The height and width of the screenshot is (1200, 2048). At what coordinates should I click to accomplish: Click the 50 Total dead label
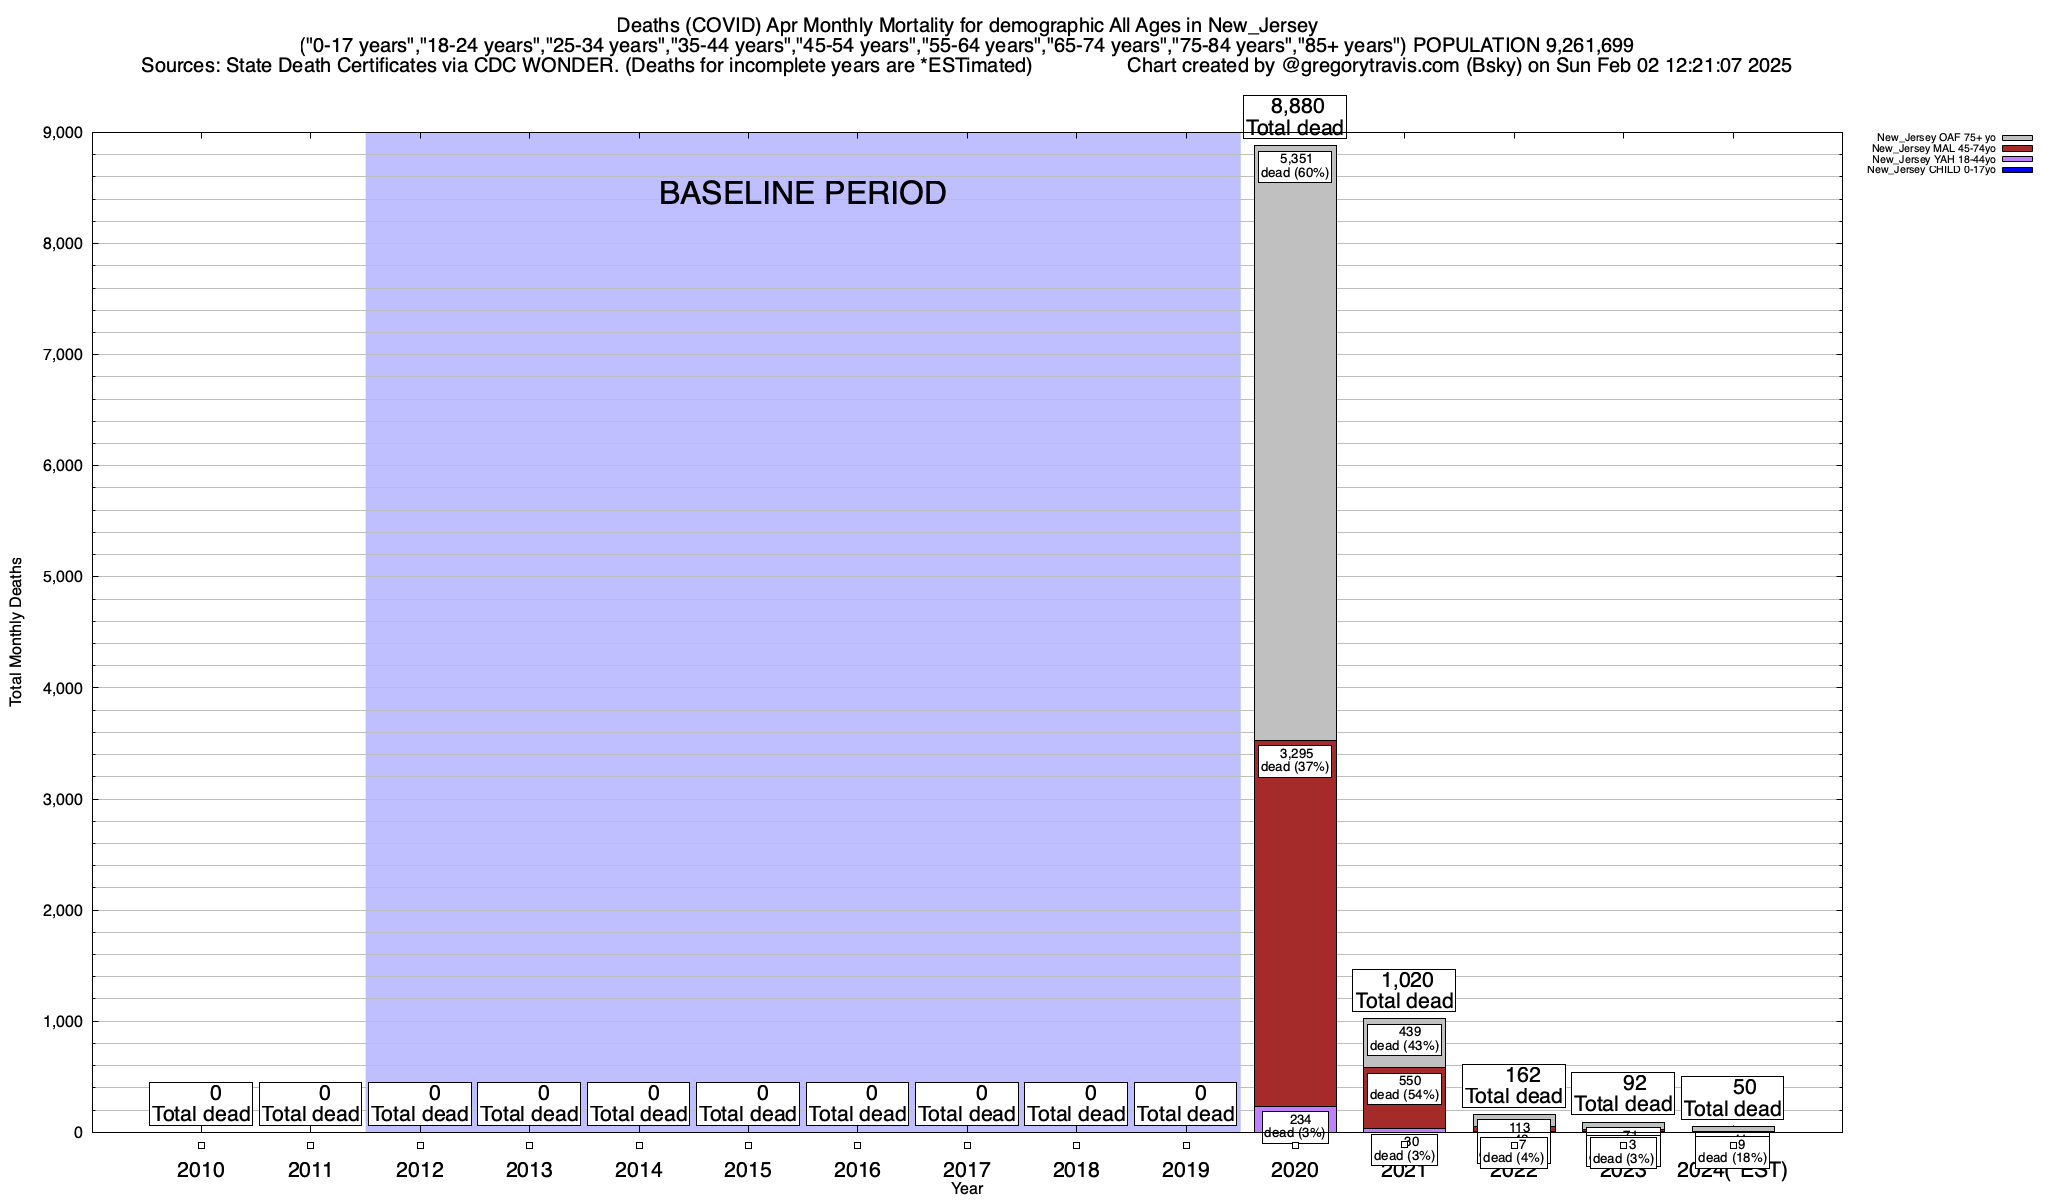pos(1732,1098)
